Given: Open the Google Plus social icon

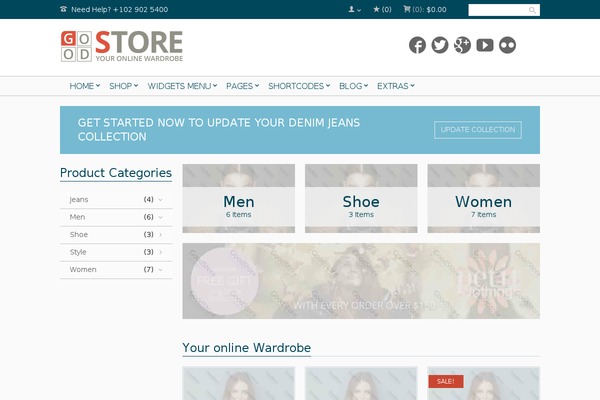Looking at the screenshot, I should point(462,45).
